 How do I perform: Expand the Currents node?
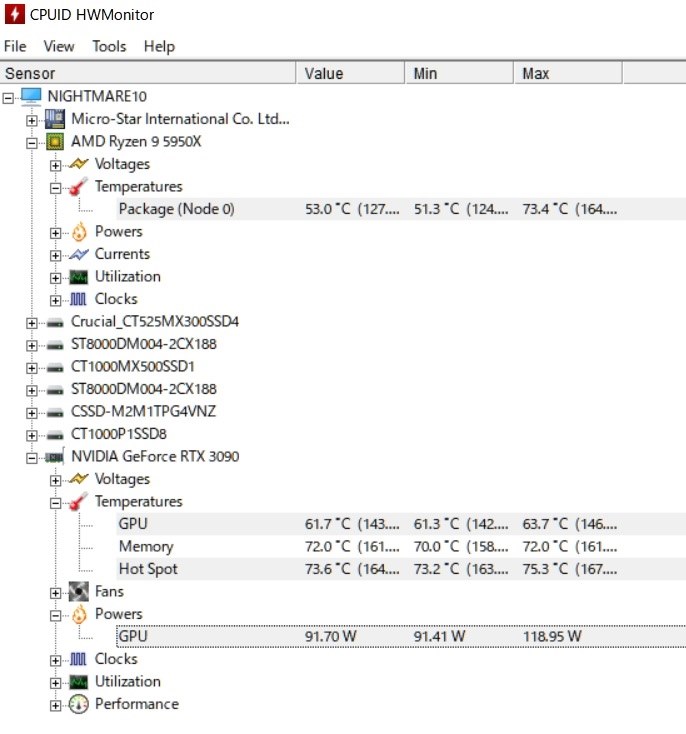(55, 255)
